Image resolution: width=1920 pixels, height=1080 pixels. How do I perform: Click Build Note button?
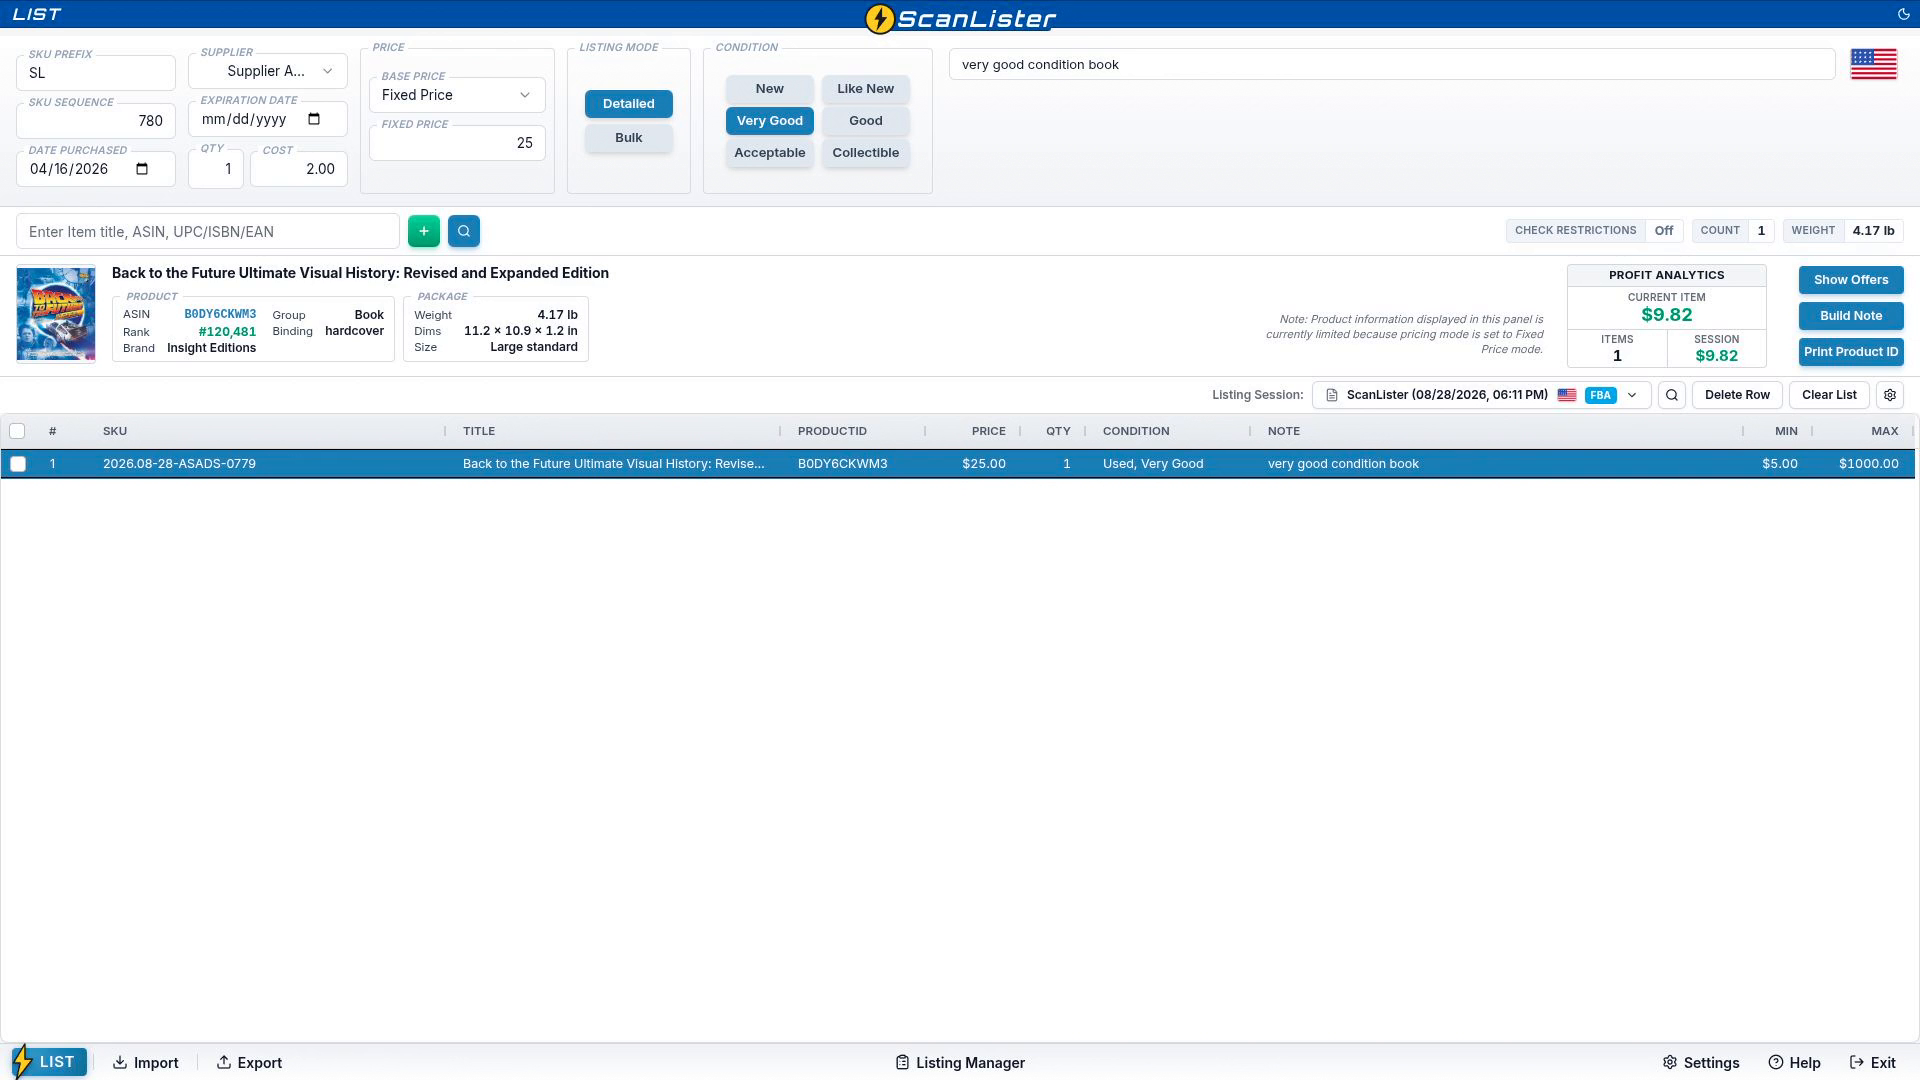[1851, 316]
